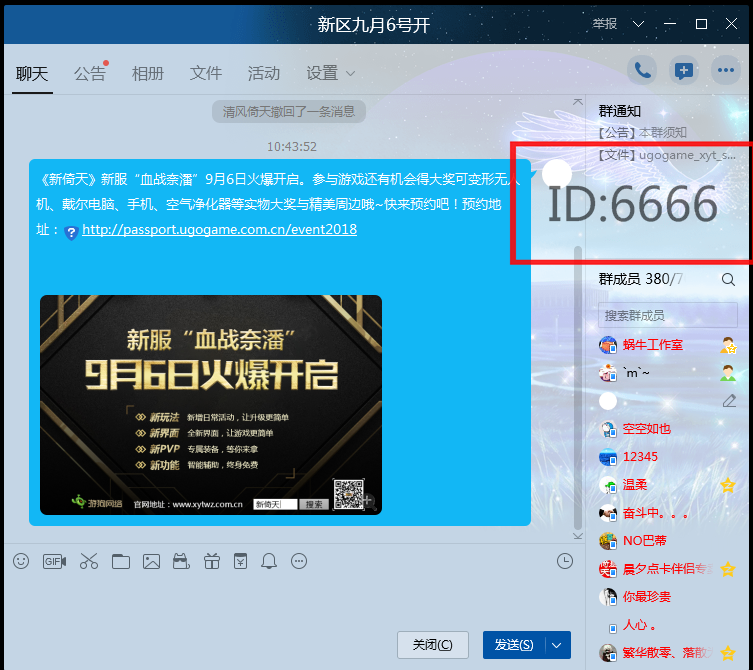Click 清风倚天撤回了一条消息 notice
This screenshot has height=670, width=753.
[289, 111]
